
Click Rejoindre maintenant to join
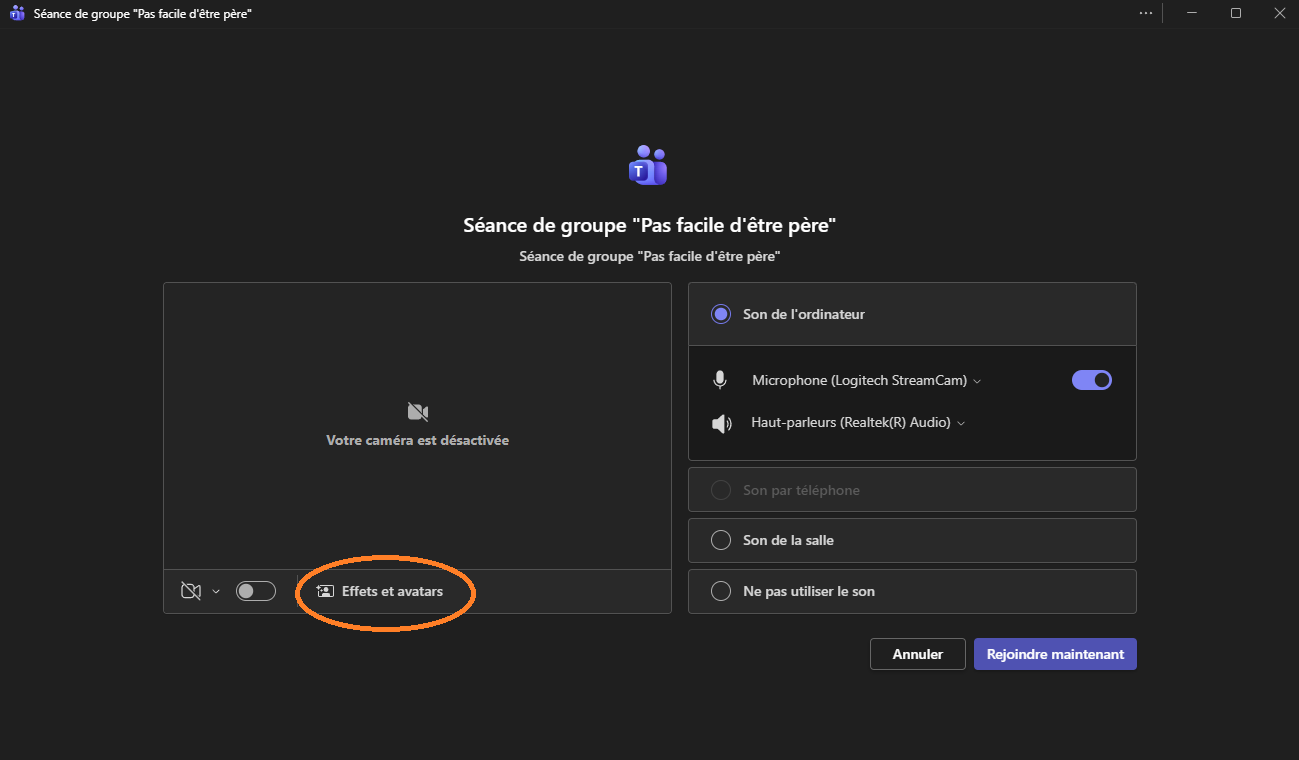(1054, 653)
